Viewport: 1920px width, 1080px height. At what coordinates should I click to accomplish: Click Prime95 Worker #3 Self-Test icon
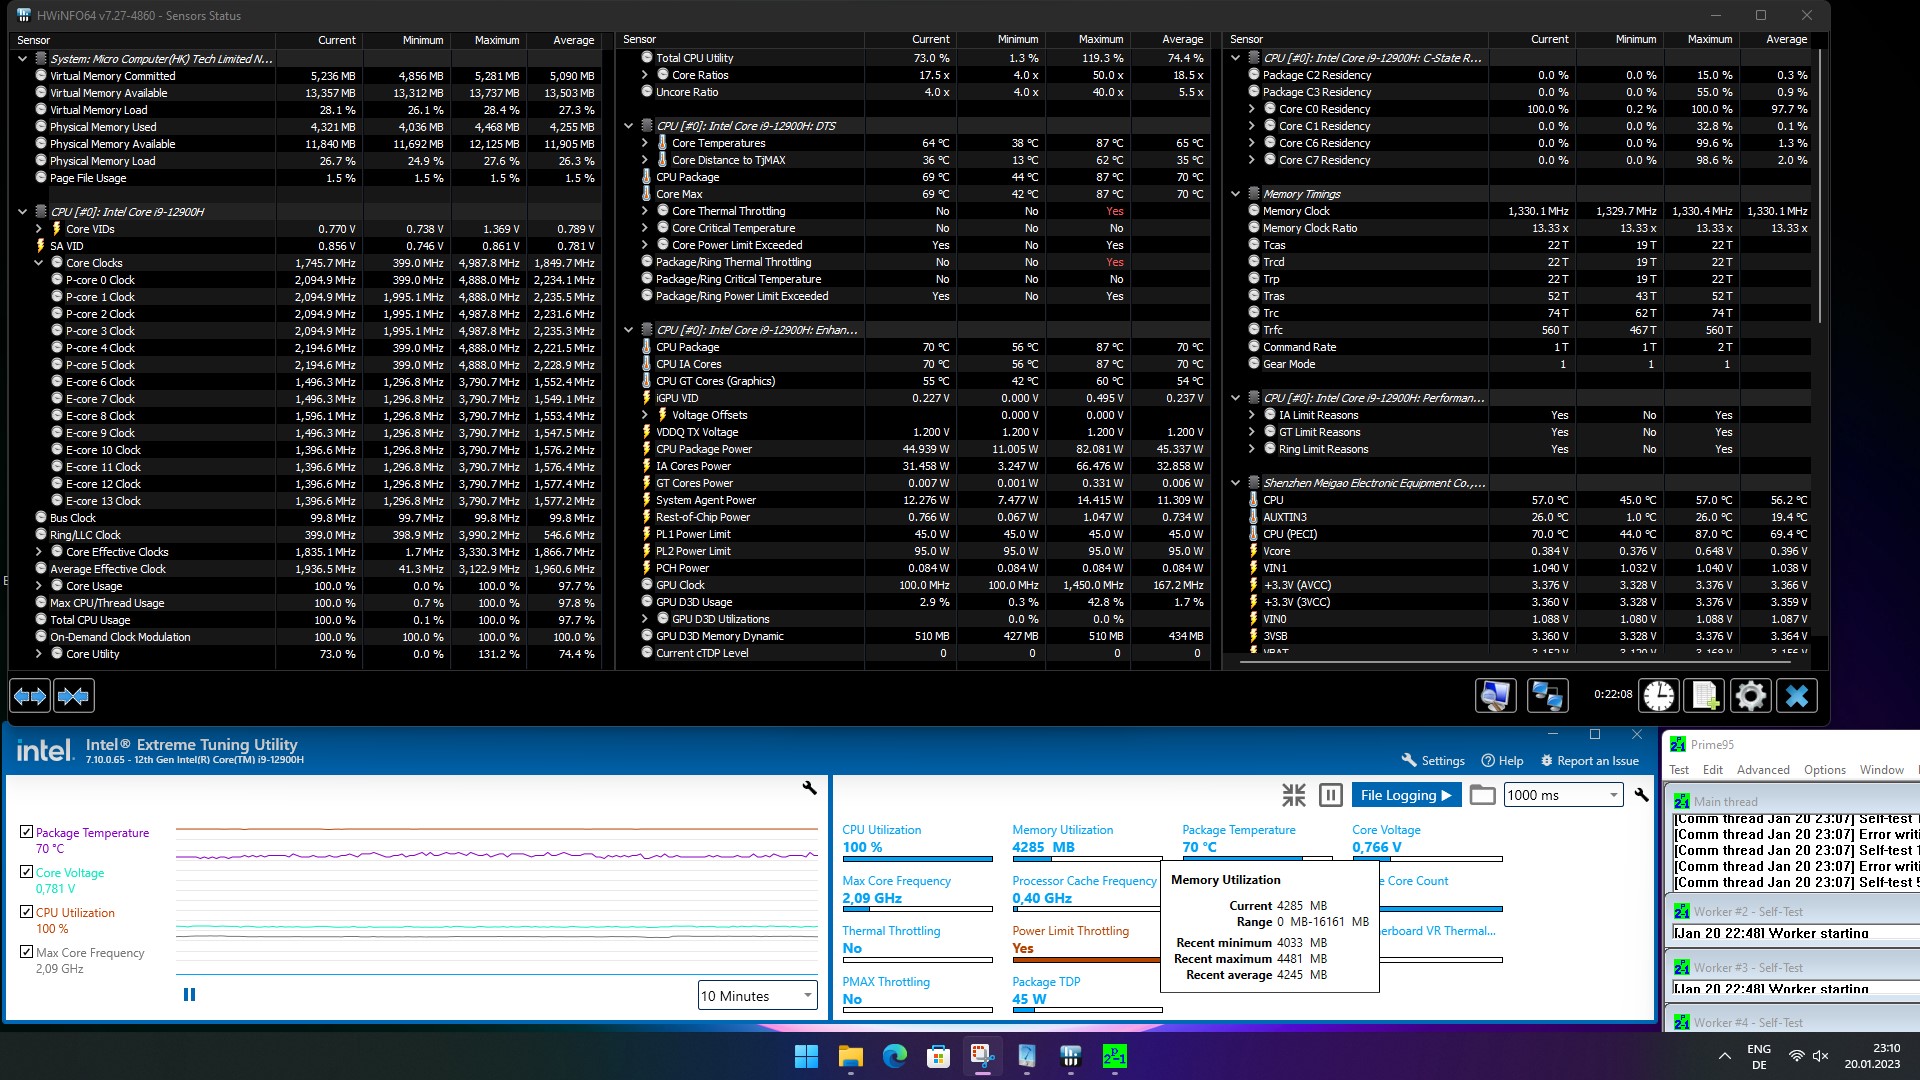tap(1682, 967)
